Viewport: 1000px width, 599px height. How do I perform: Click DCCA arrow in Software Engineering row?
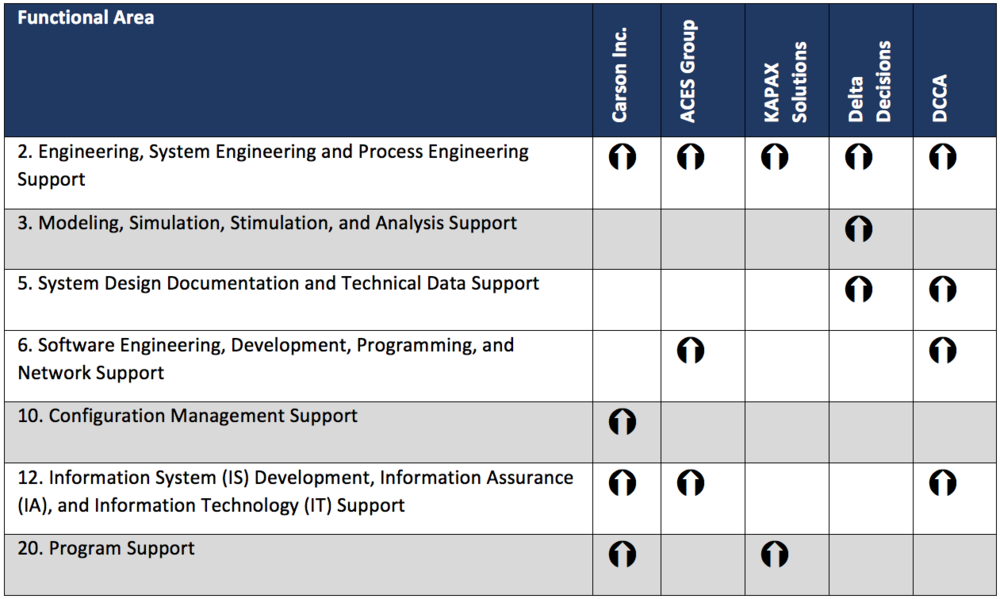943,350
